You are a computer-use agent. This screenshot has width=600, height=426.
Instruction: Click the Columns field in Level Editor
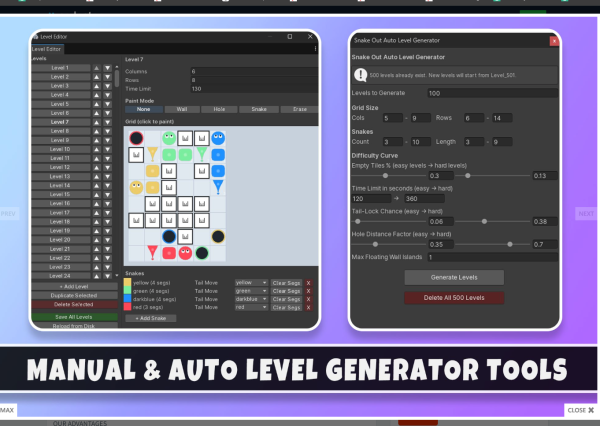coord(254,72)
